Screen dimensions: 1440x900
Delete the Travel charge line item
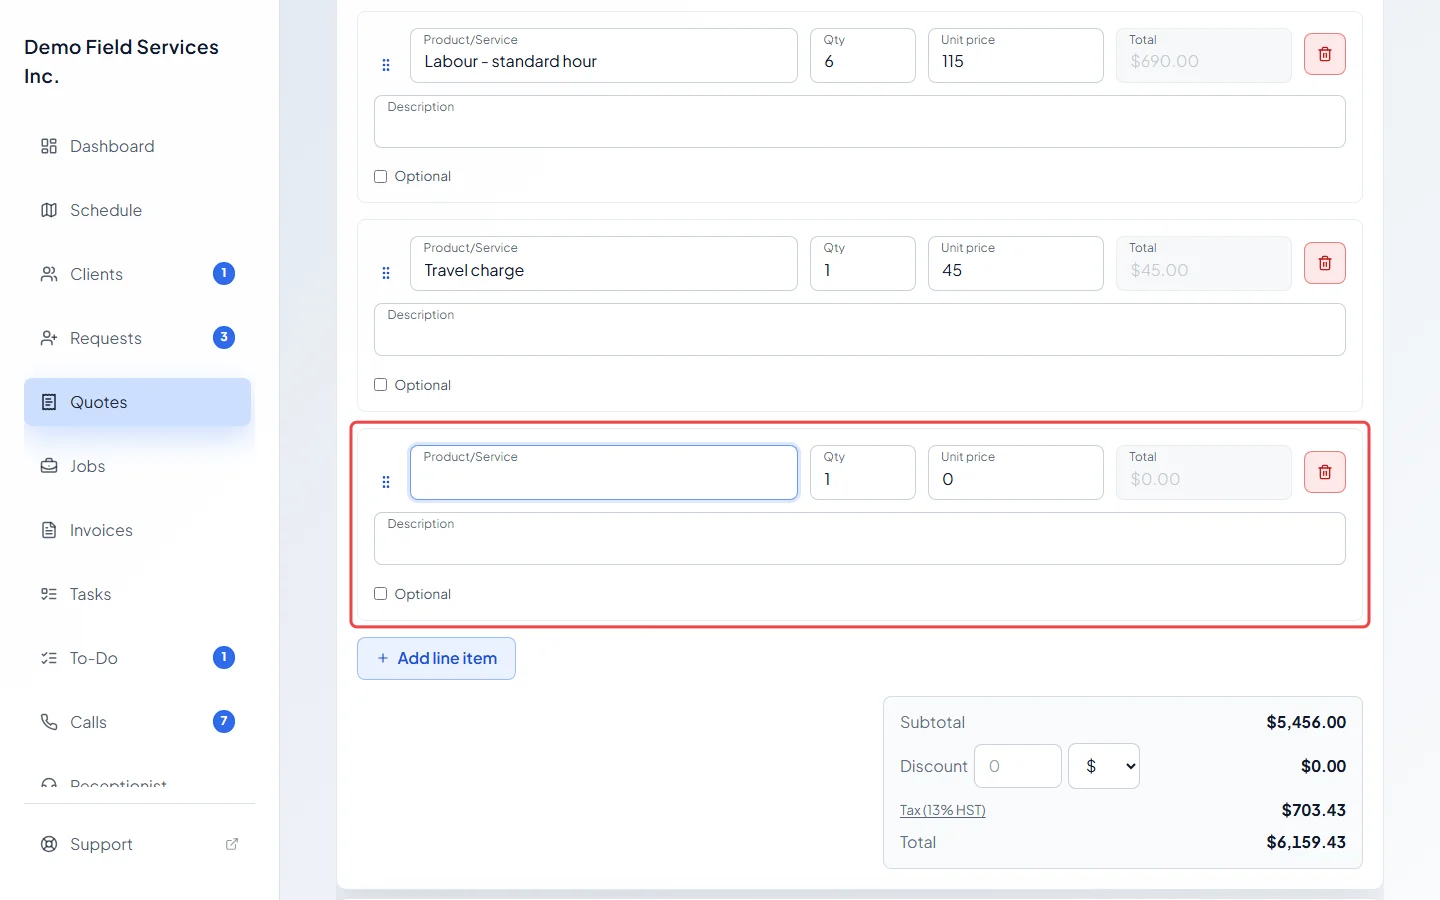(x=1324, y=263)
